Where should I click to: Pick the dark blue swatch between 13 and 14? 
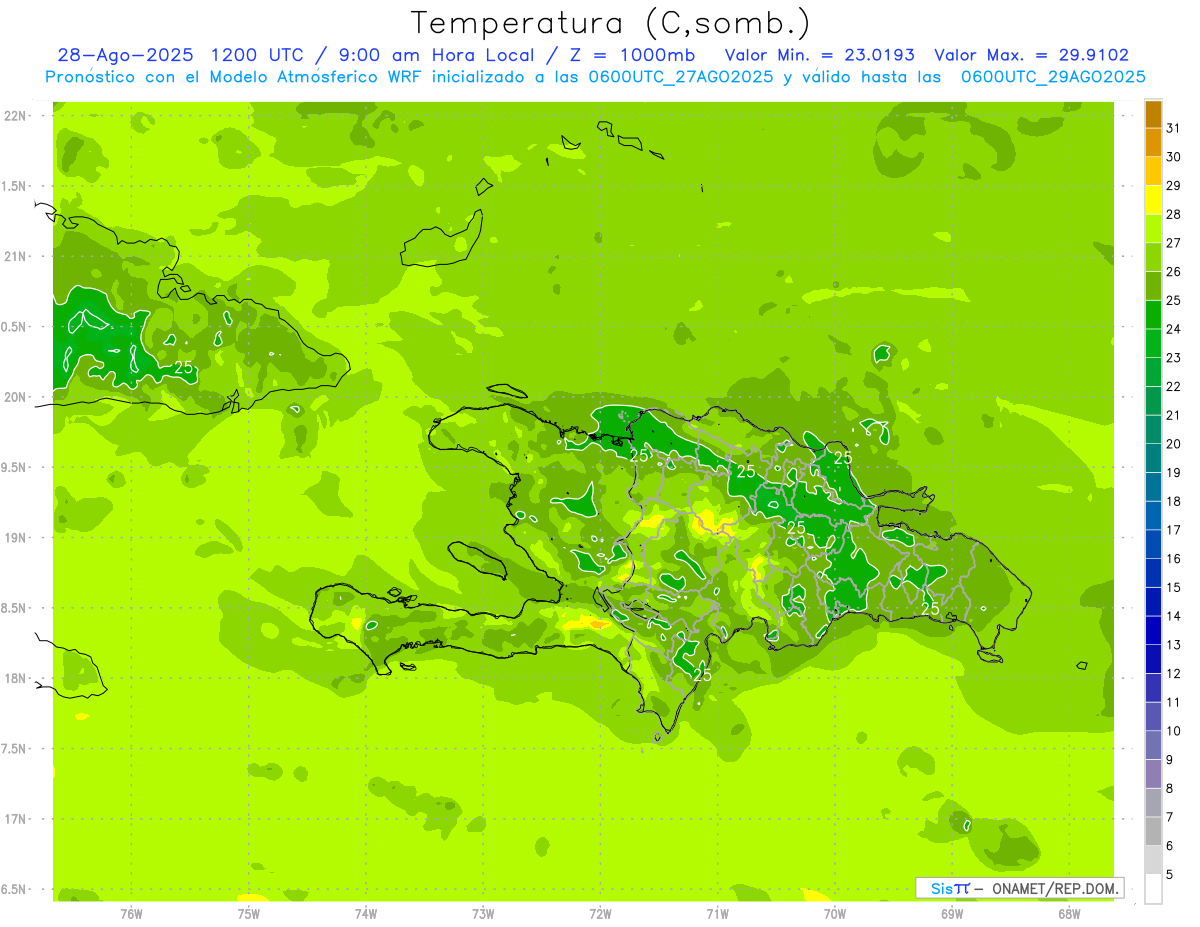pos(1153,630)
